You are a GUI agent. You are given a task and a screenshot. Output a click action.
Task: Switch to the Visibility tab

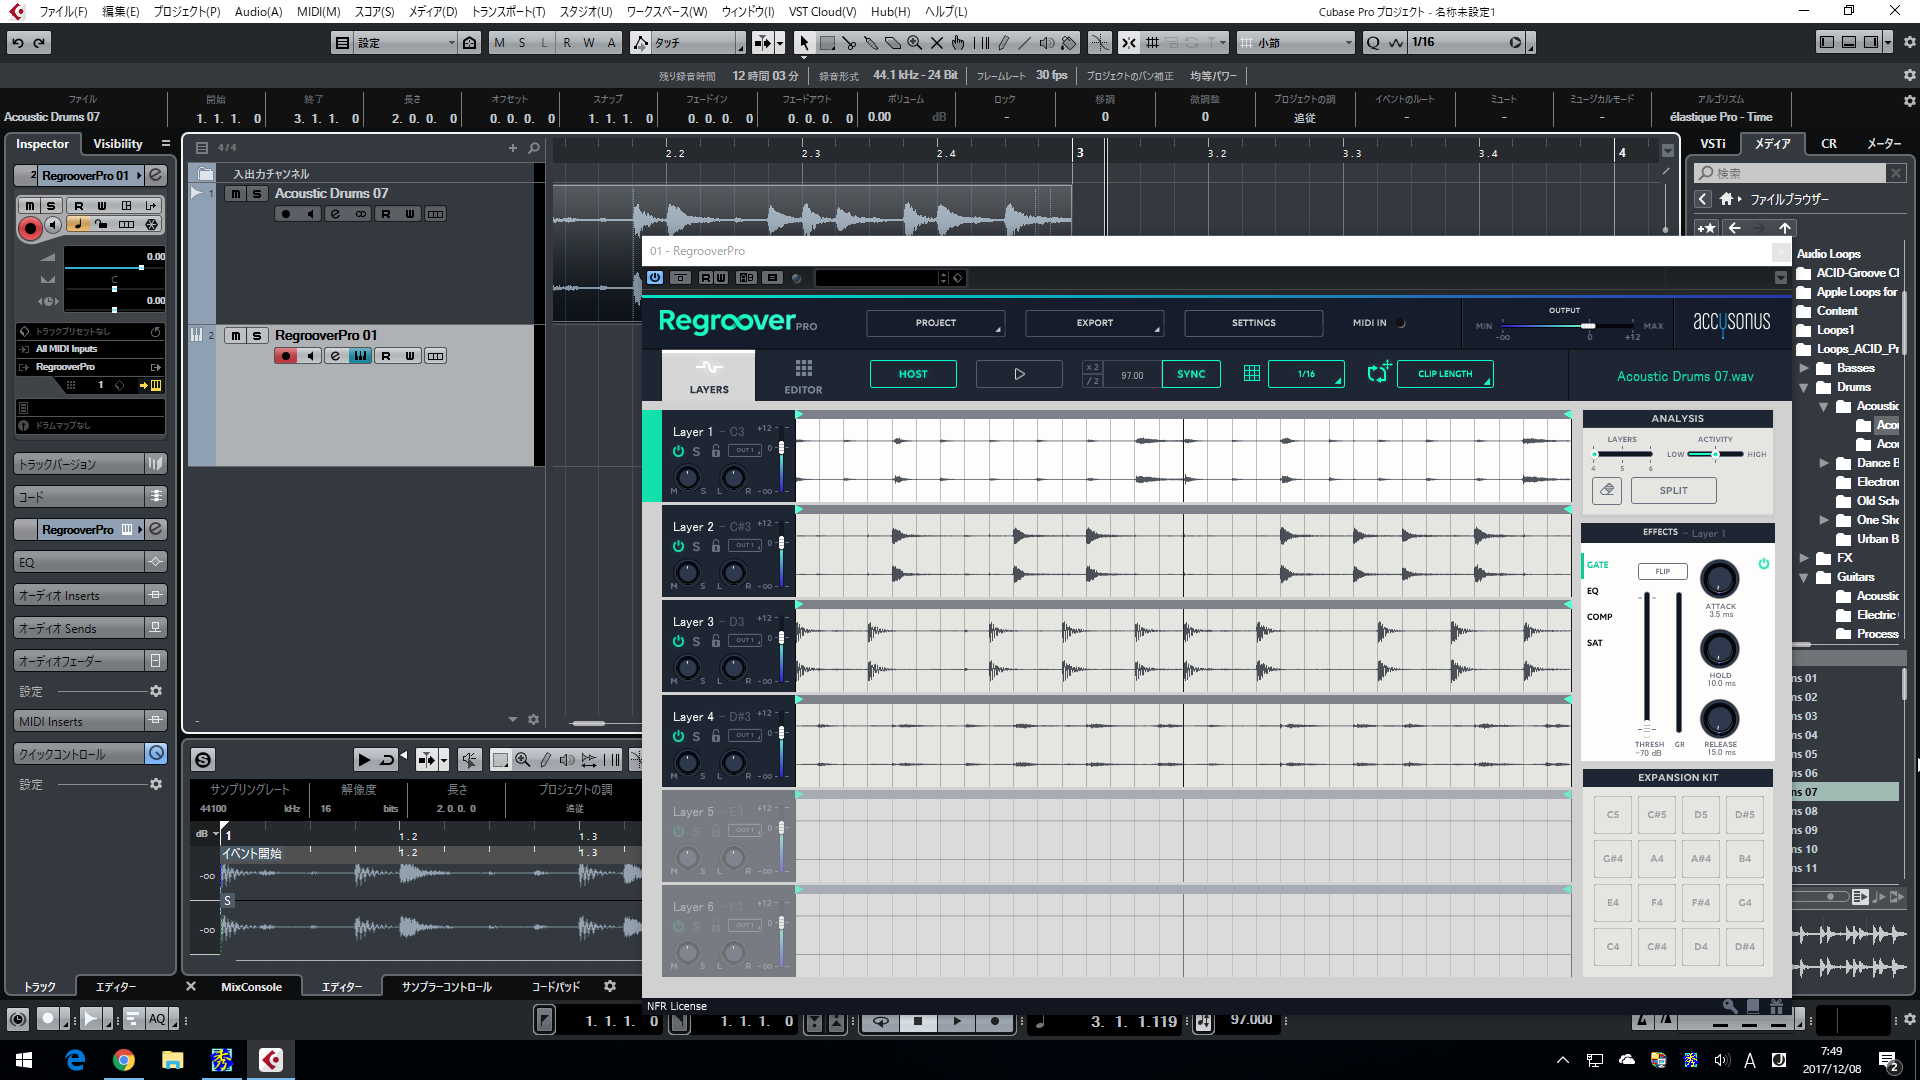118,144
